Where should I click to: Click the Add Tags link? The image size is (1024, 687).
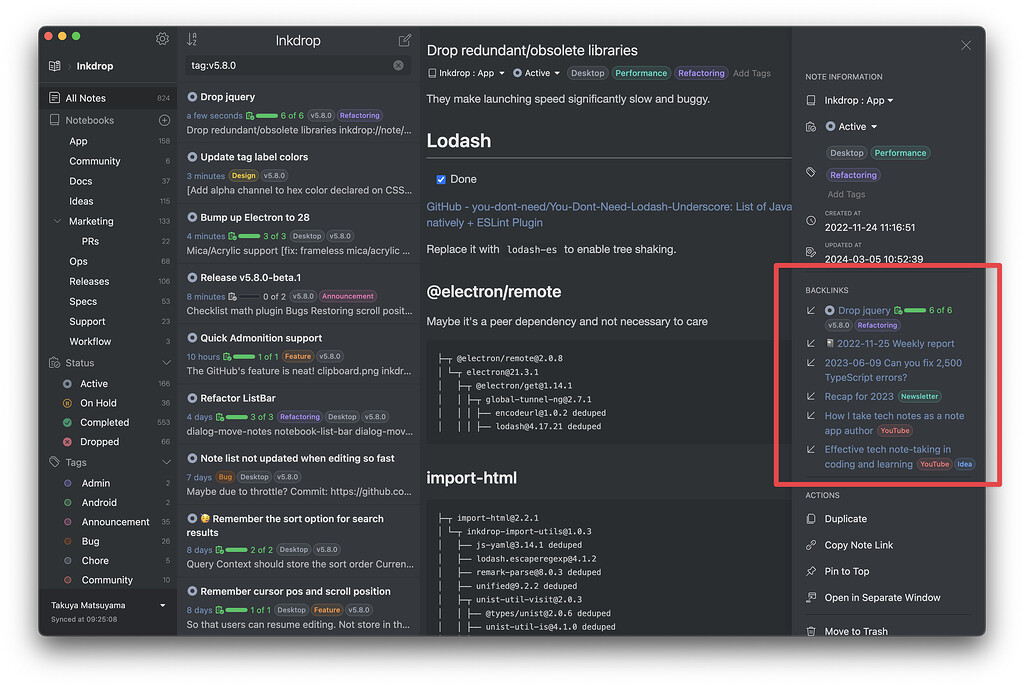(752, 73)
